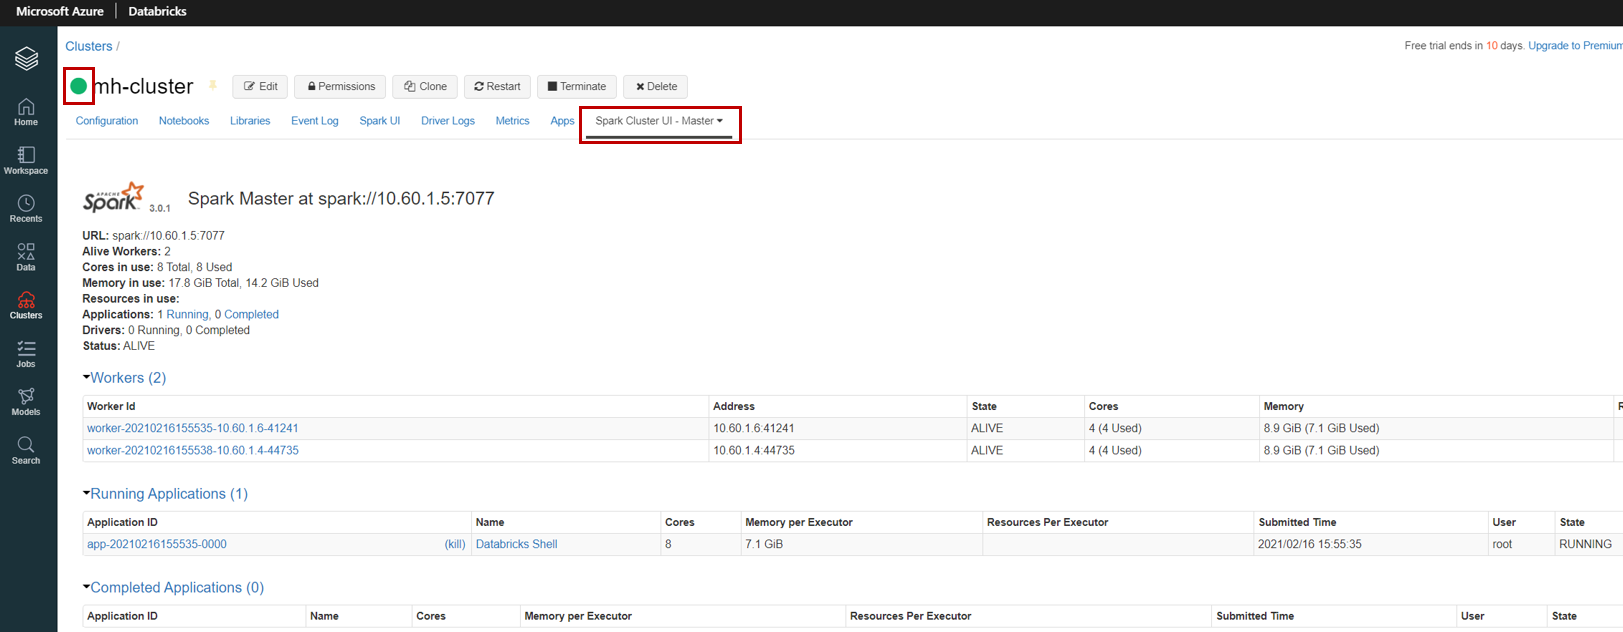Switch to the Event Log tab
The width and height of the screenshot is (1623, 632).
(x=315, y=121)
